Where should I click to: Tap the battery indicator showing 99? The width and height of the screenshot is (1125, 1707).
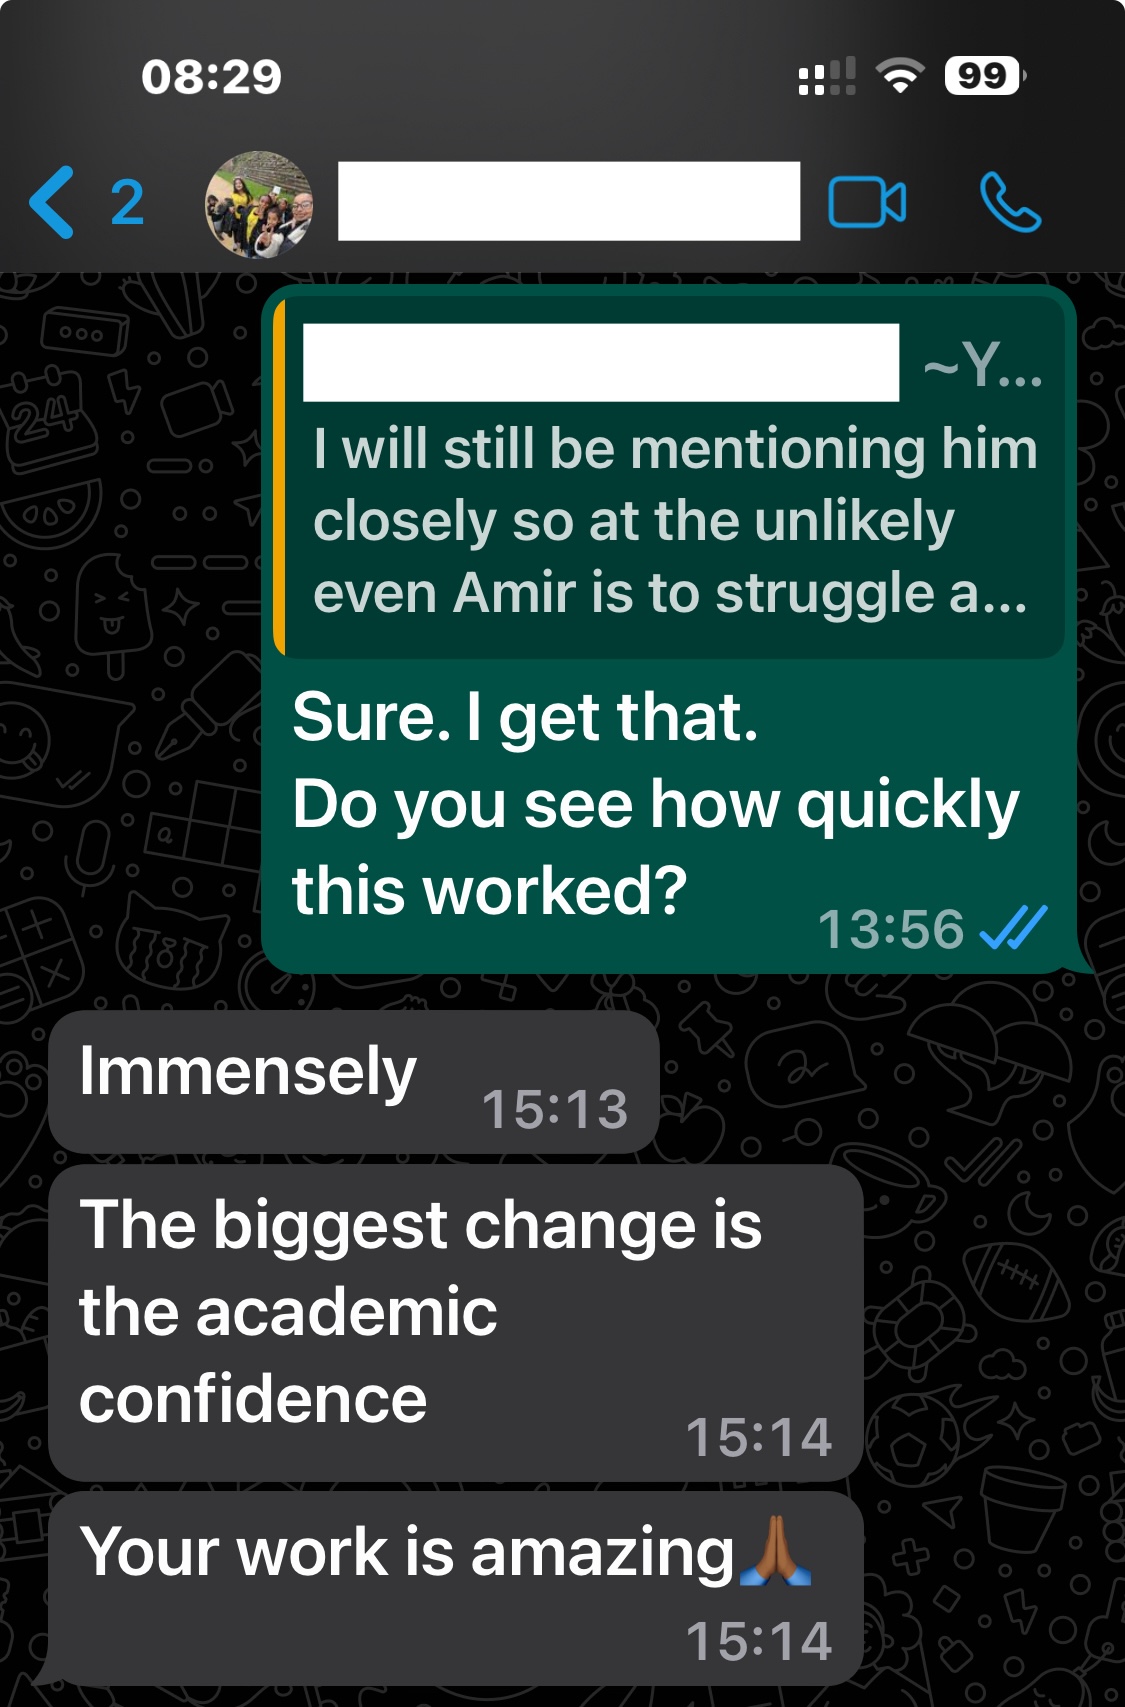(984, 76)
